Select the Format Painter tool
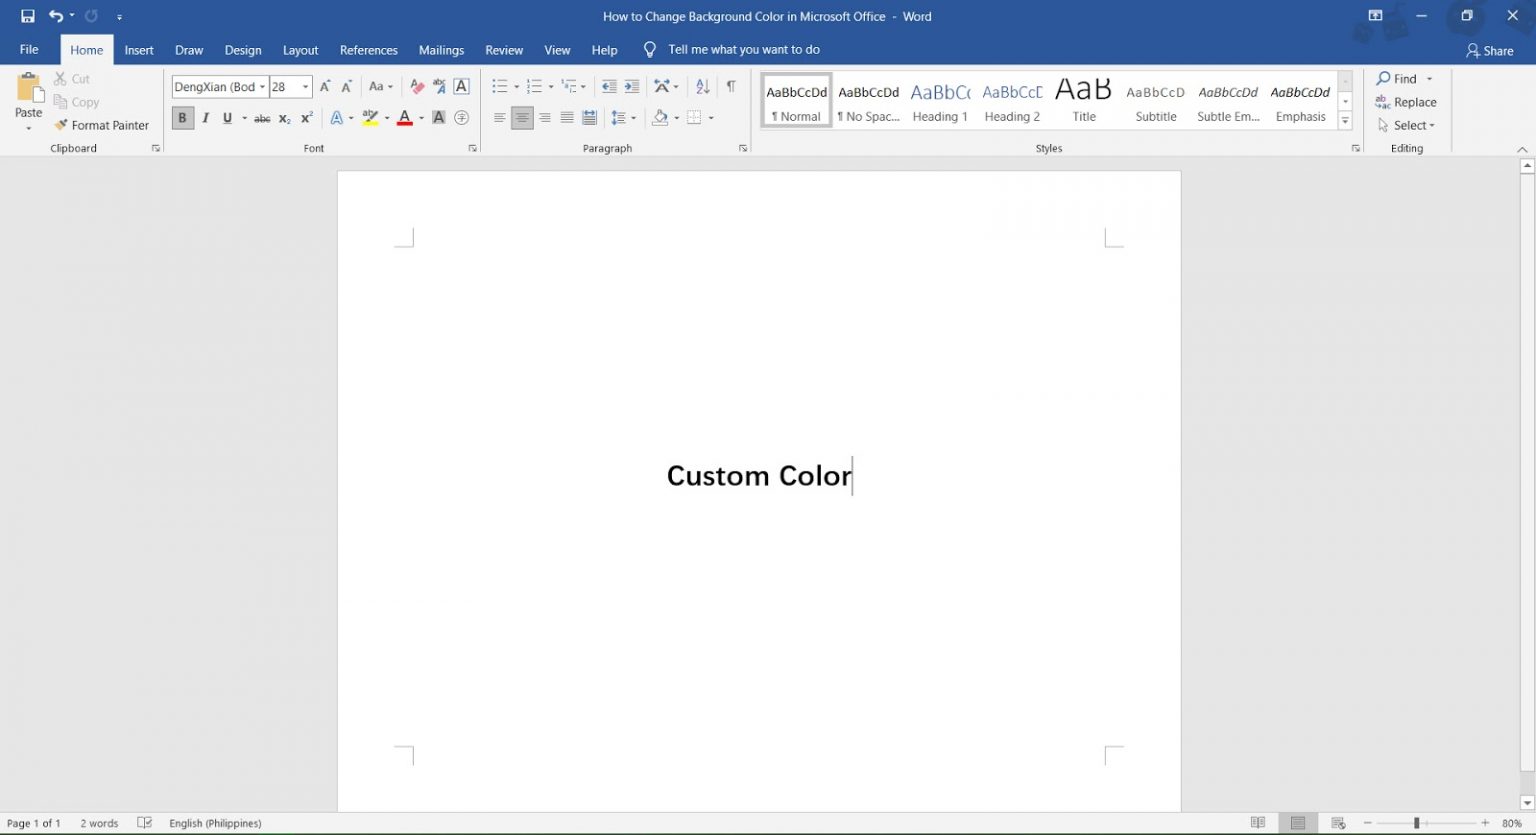The width and height of the screenshot is (1536, 835). pyautogui.click(x=102, y=124)
